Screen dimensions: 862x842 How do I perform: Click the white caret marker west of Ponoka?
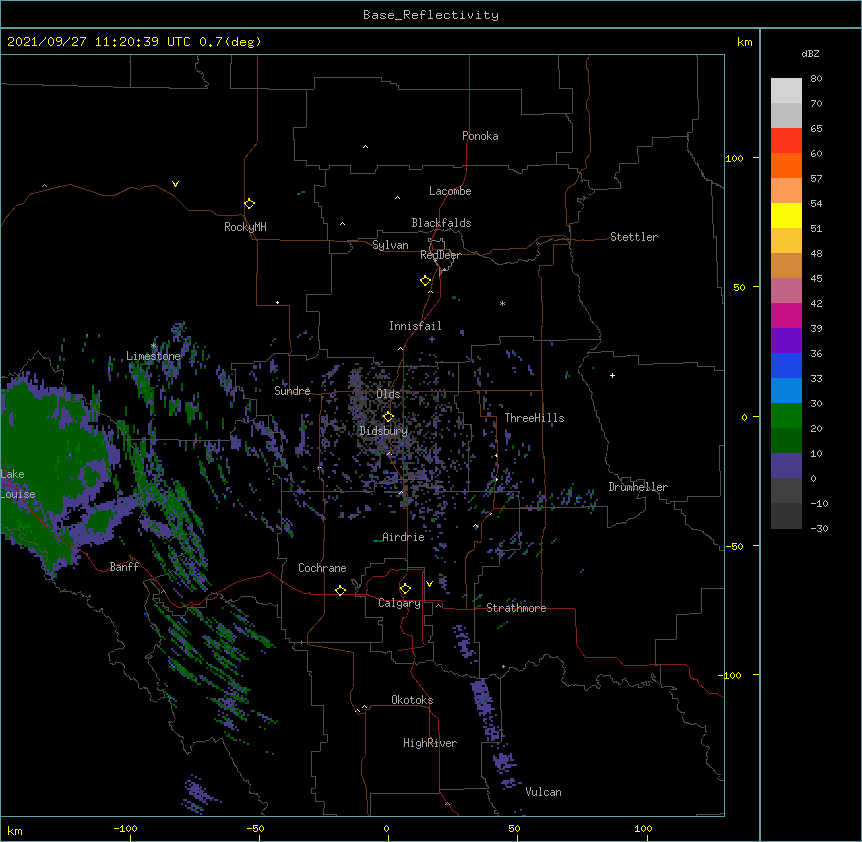365,147
